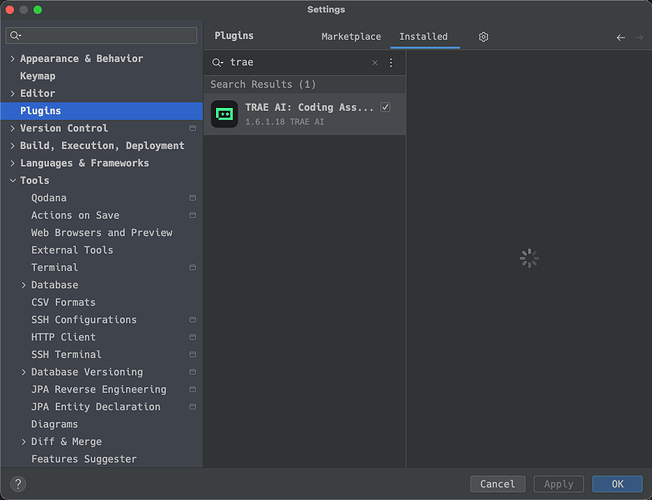
Task: Select Plugins in the settings tree
Action: (101, 111)
